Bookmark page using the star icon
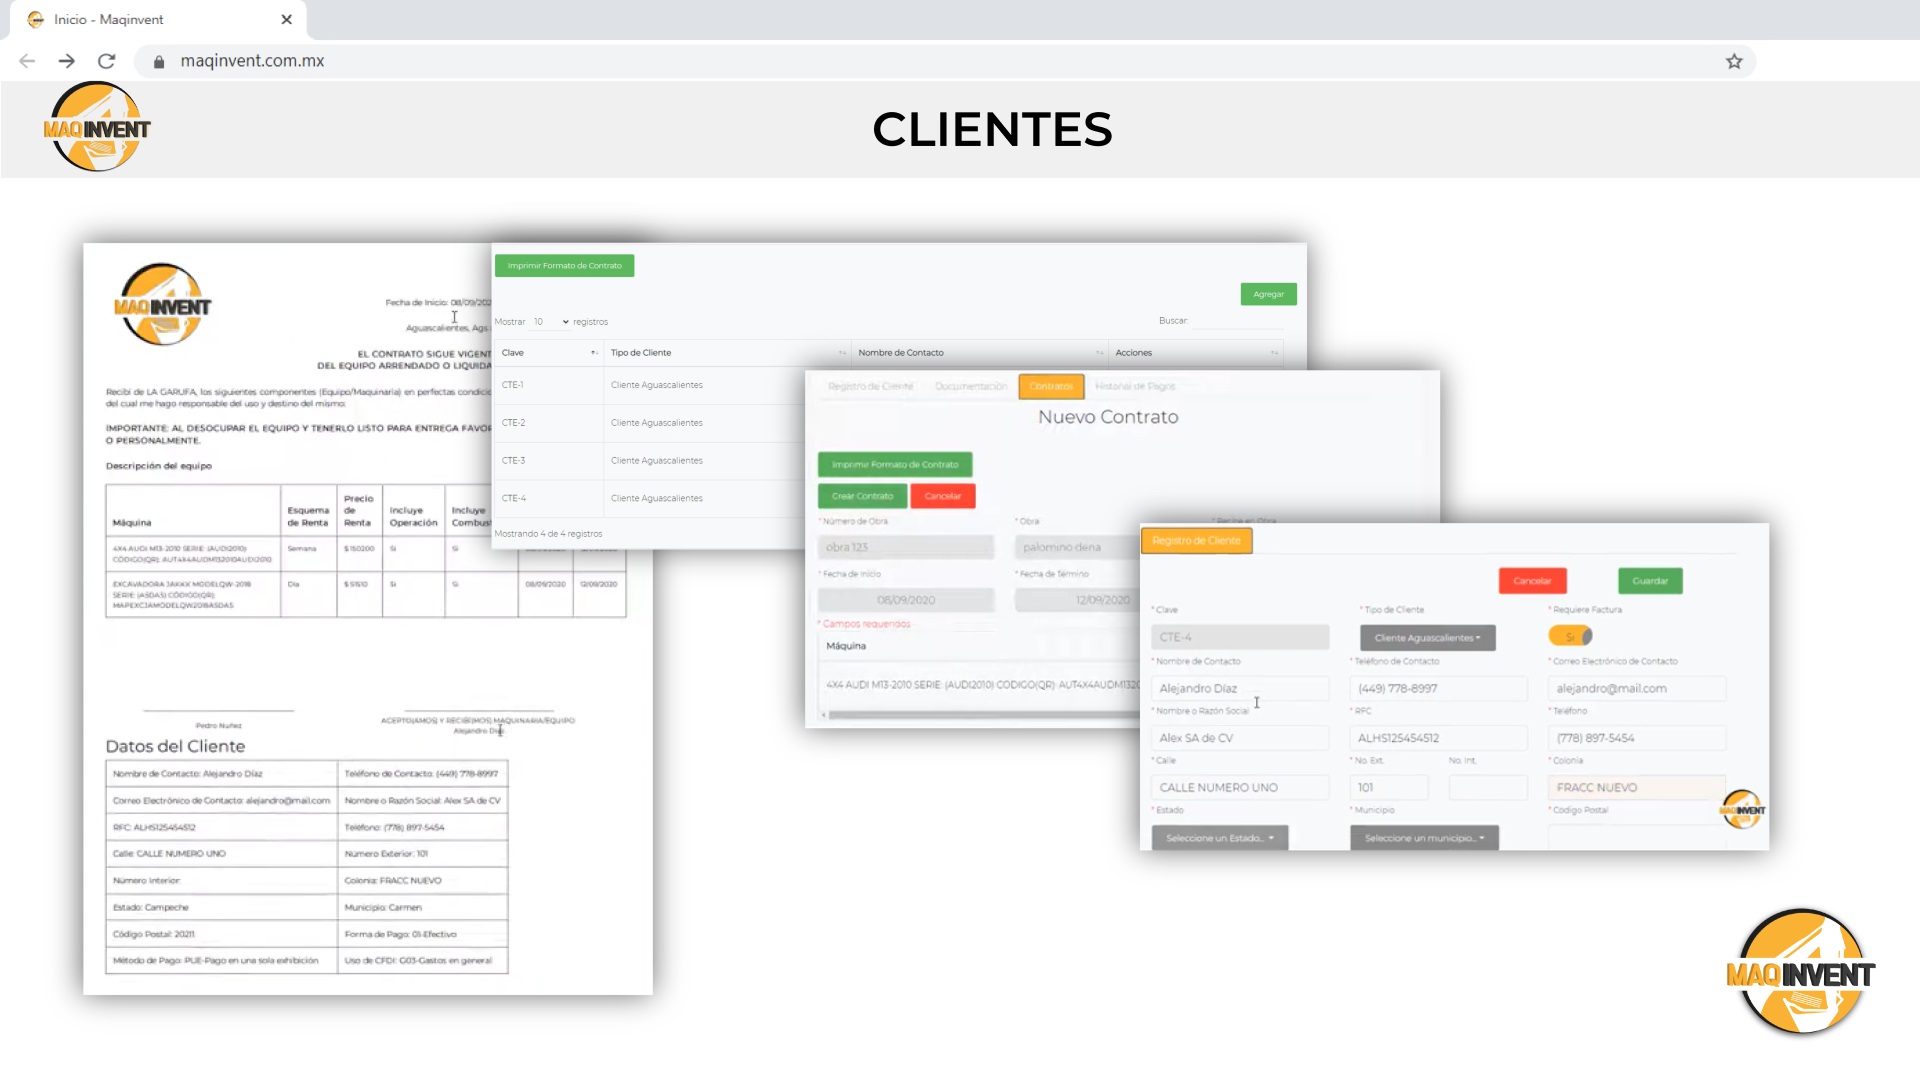 click(x=1734, y=61)
